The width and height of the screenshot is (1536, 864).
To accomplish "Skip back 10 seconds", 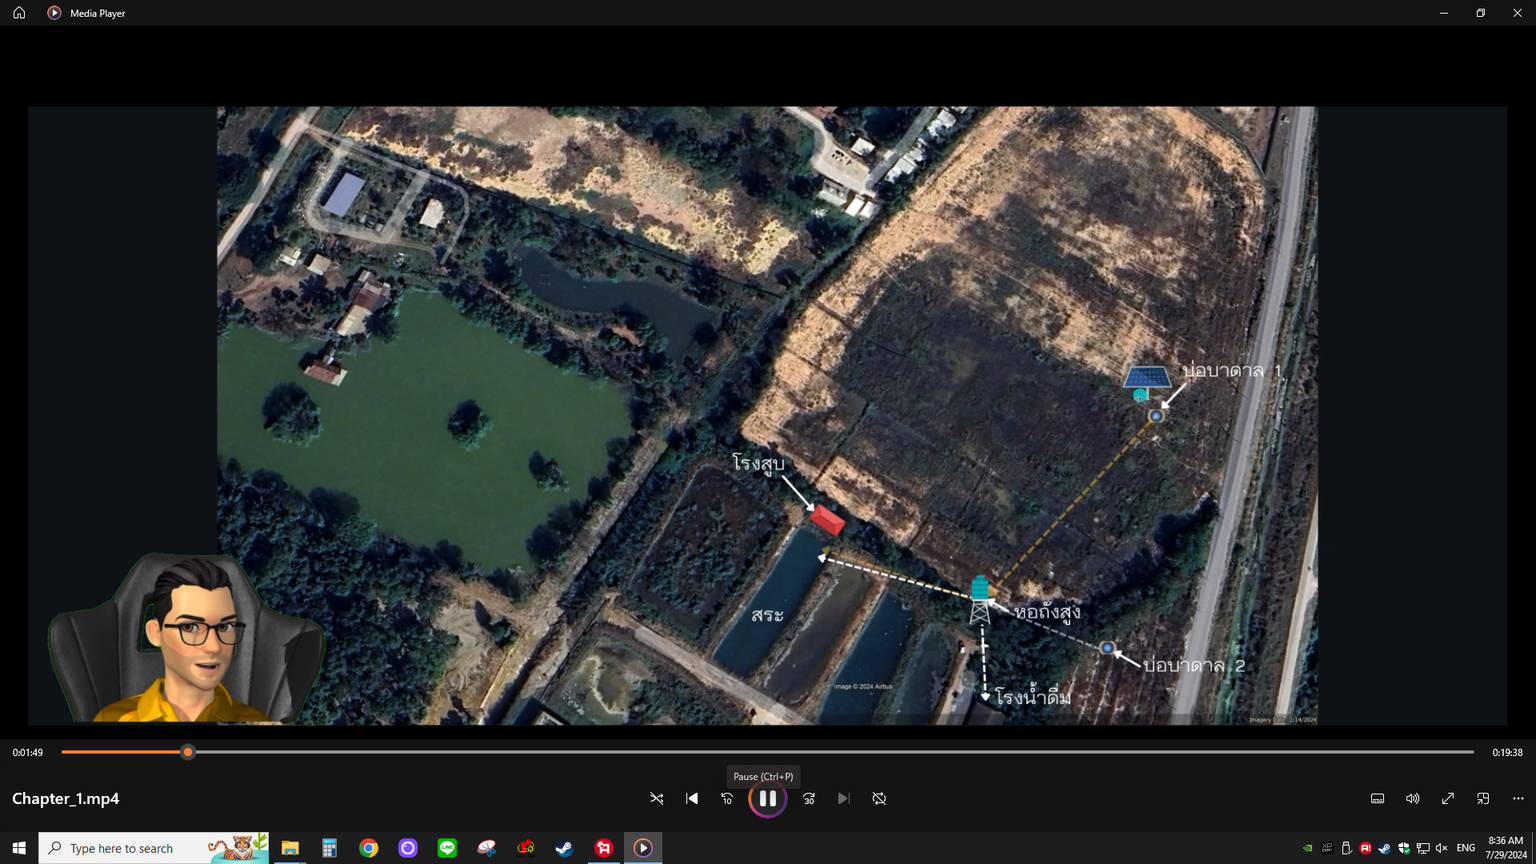I will (727, 799).
